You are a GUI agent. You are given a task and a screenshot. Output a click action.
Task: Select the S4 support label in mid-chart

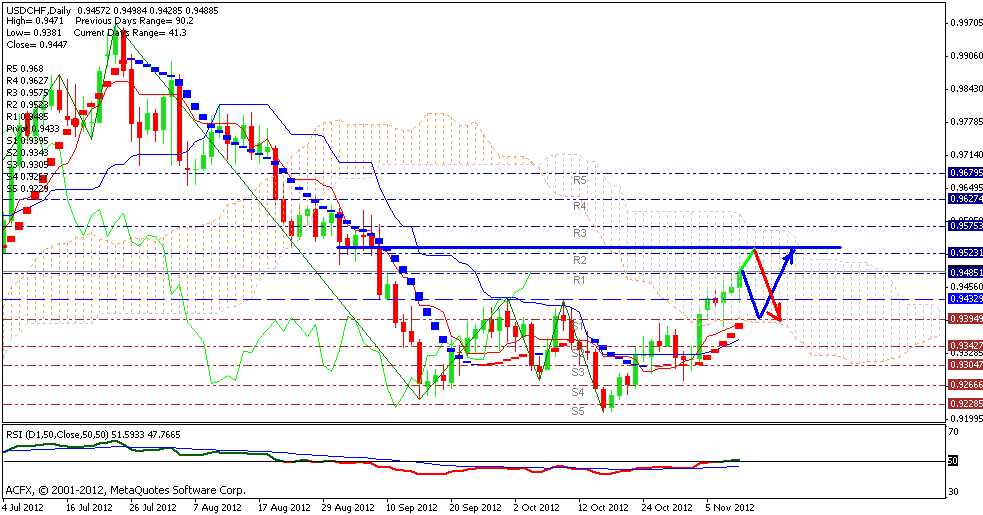(578, 393)
